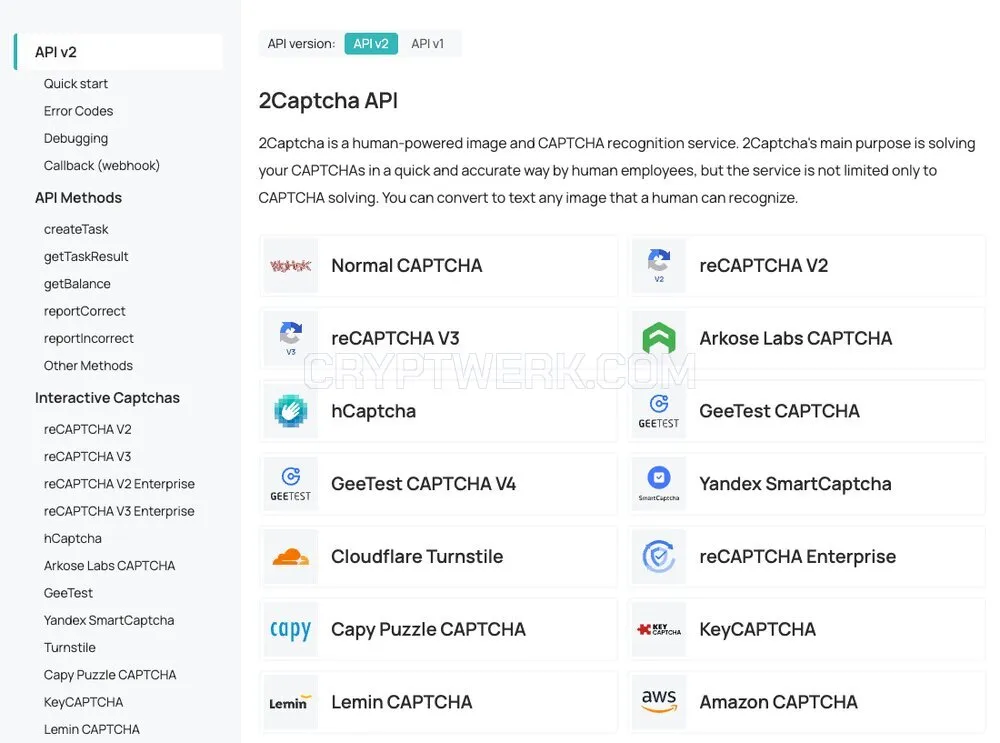Click the GeeTest CAPTCHA V4 logo icon

(x=291, y=484)
